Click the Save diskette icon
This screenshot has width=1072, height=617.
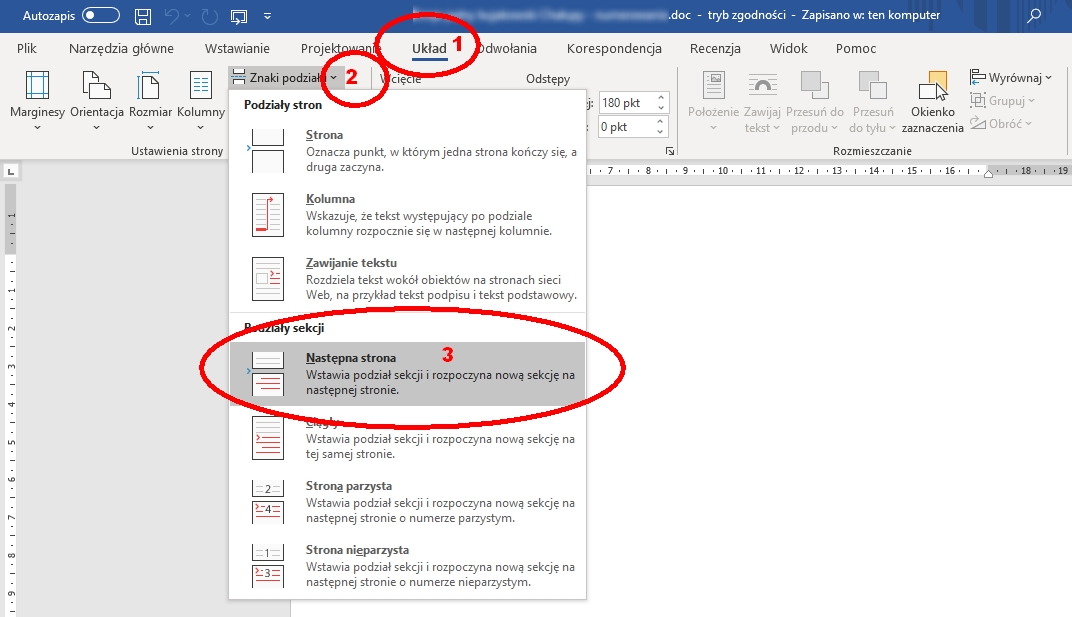143,16
